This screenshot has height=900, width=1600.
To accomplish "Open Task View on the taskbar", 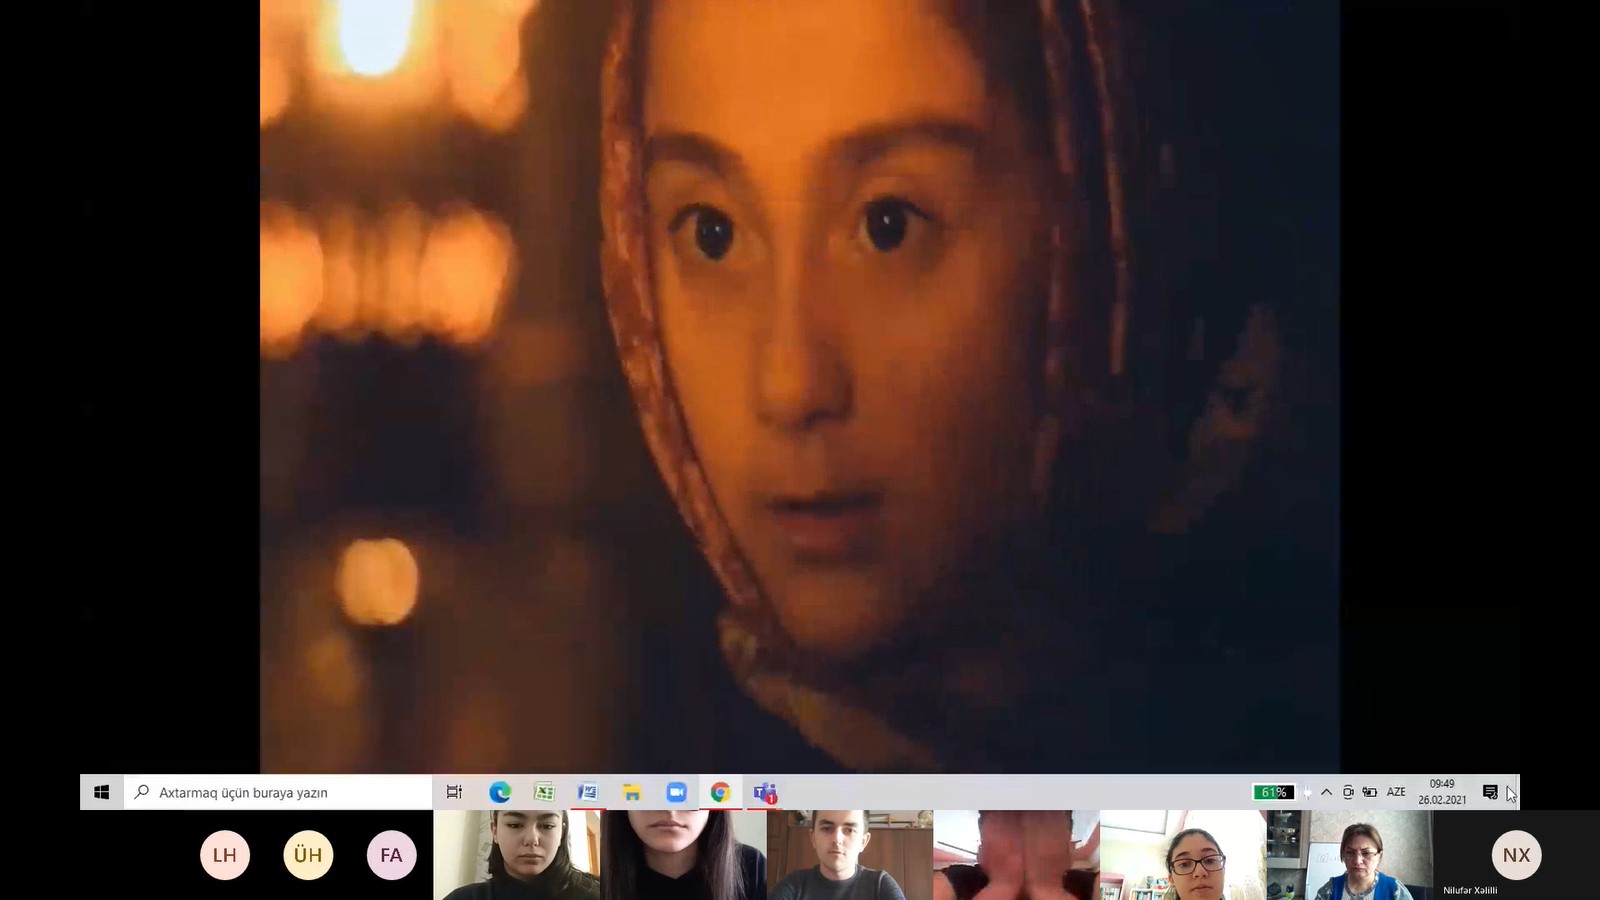I will point(454,792).
